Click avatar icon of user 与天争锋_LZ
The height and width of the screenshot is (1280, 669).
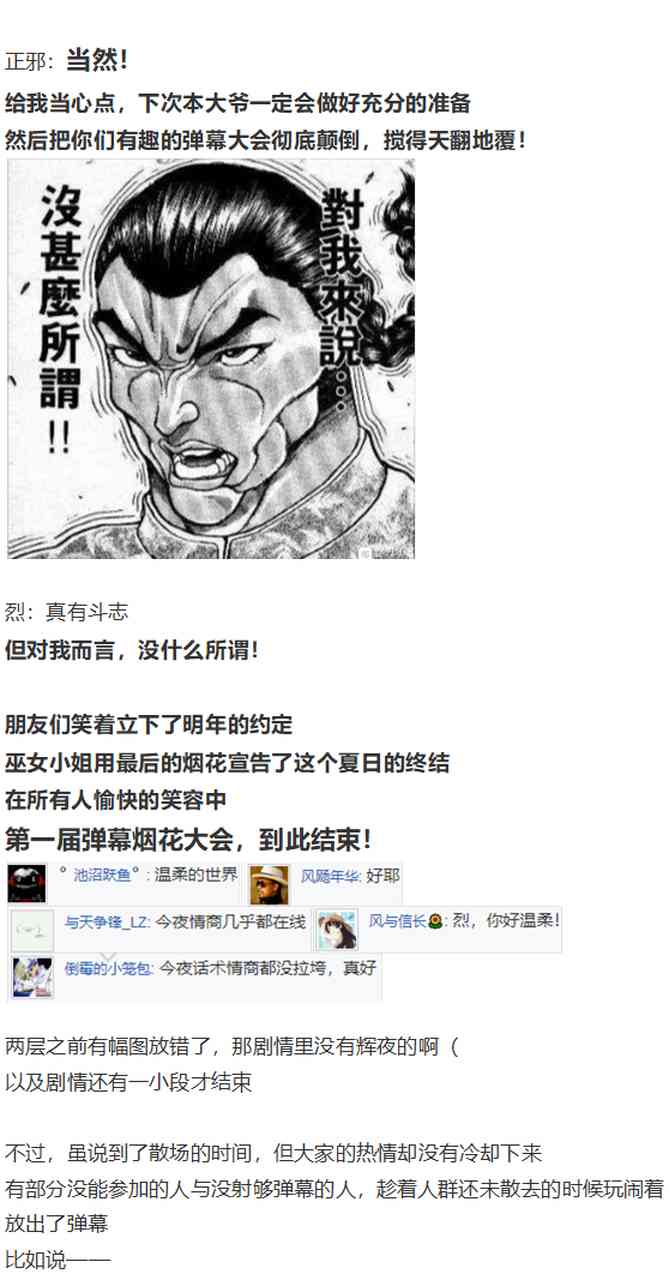pyautogui.click(x=32, y=930)
